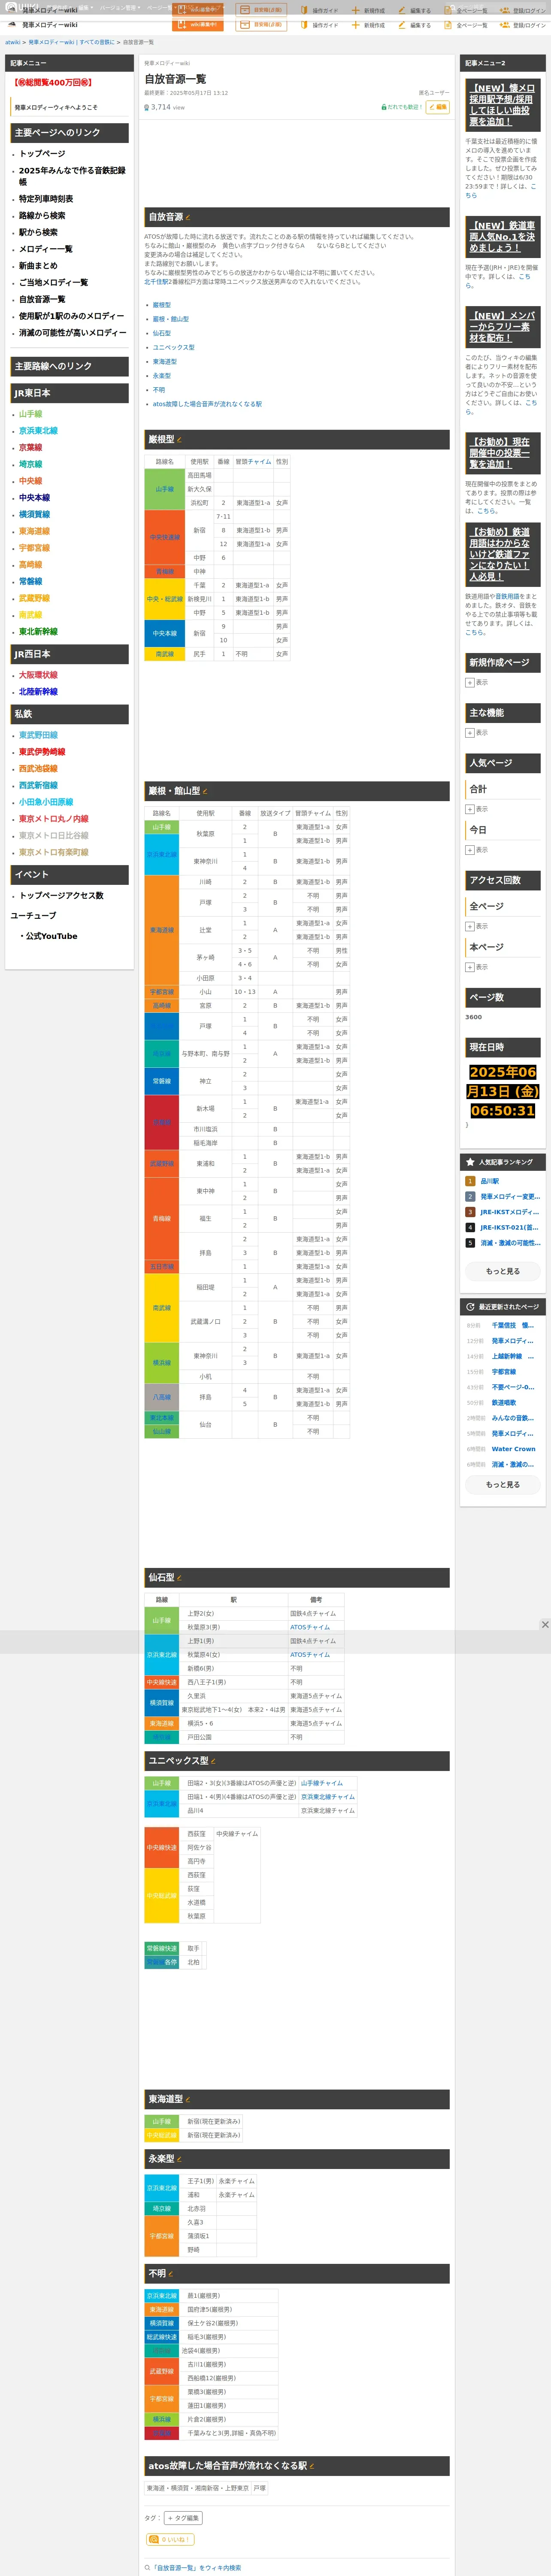
Task: Click the search icon at page bottom
Action: coord(147,2568)
